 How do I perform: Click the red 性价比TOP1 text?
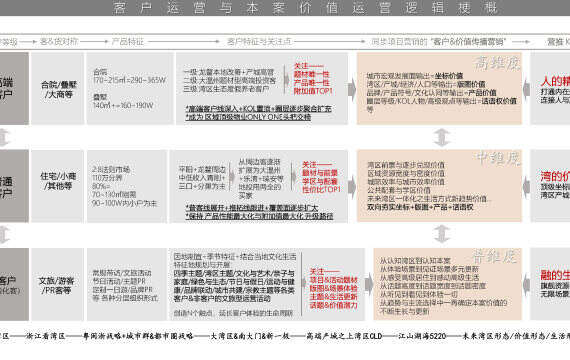[321, 189]
